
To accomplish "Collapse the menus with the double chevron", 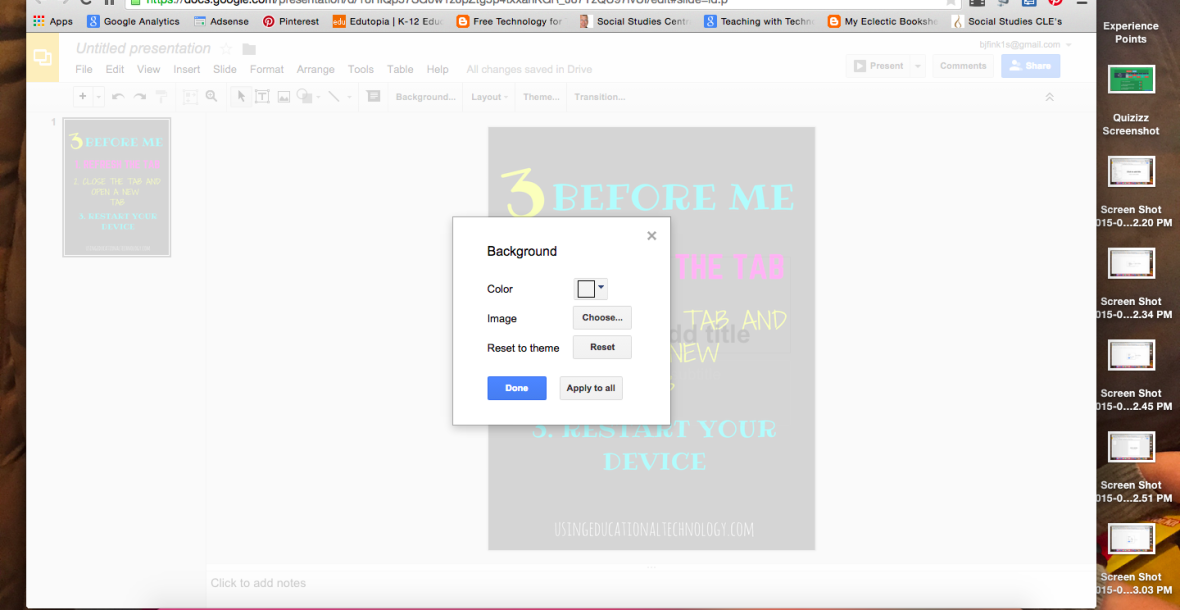I will click(x=1050, y=97).
